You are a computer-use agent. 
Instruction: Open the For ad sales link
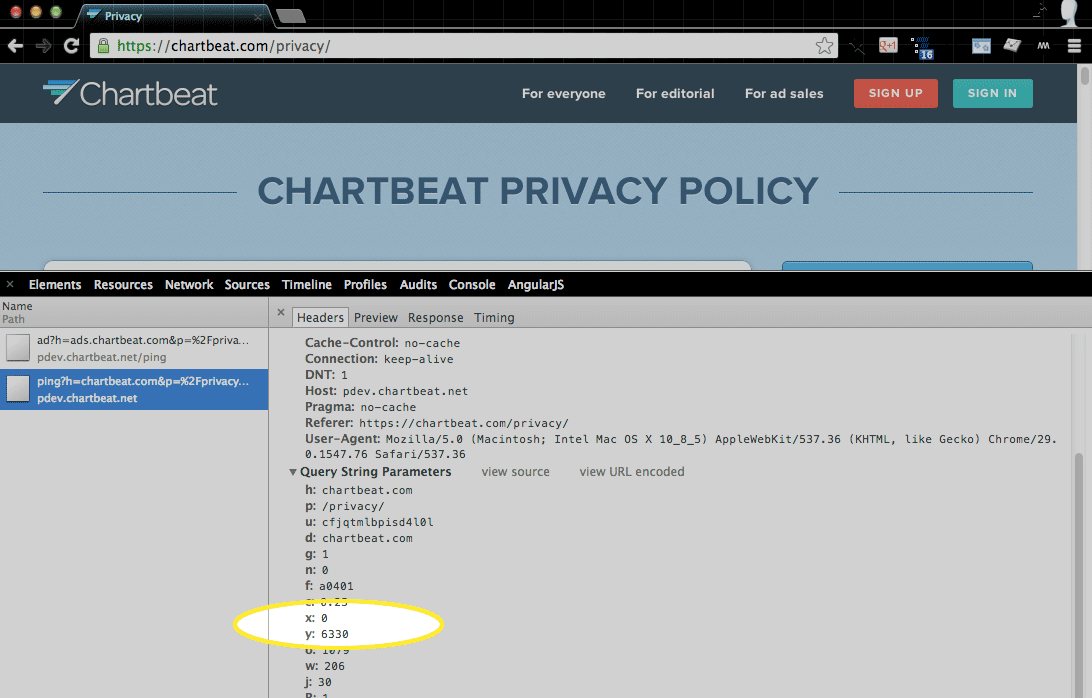tap(784, 93)
